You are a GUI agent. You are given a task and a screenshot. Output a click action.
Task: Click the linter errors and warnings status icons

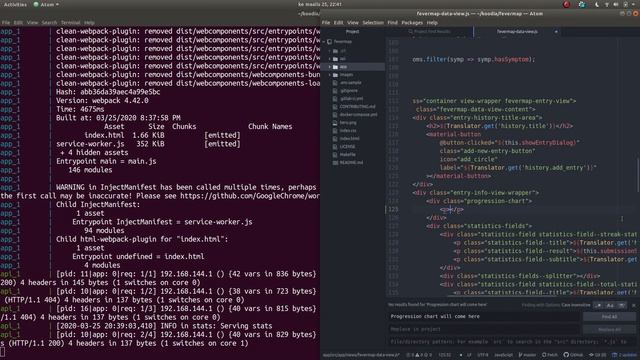pos(419,355)
